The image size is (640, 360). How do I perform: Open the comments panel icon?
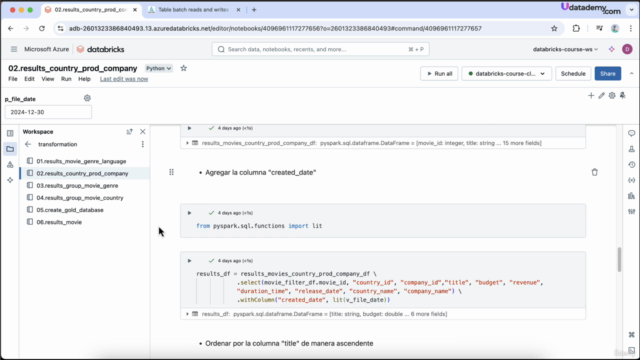pos(631,133)
